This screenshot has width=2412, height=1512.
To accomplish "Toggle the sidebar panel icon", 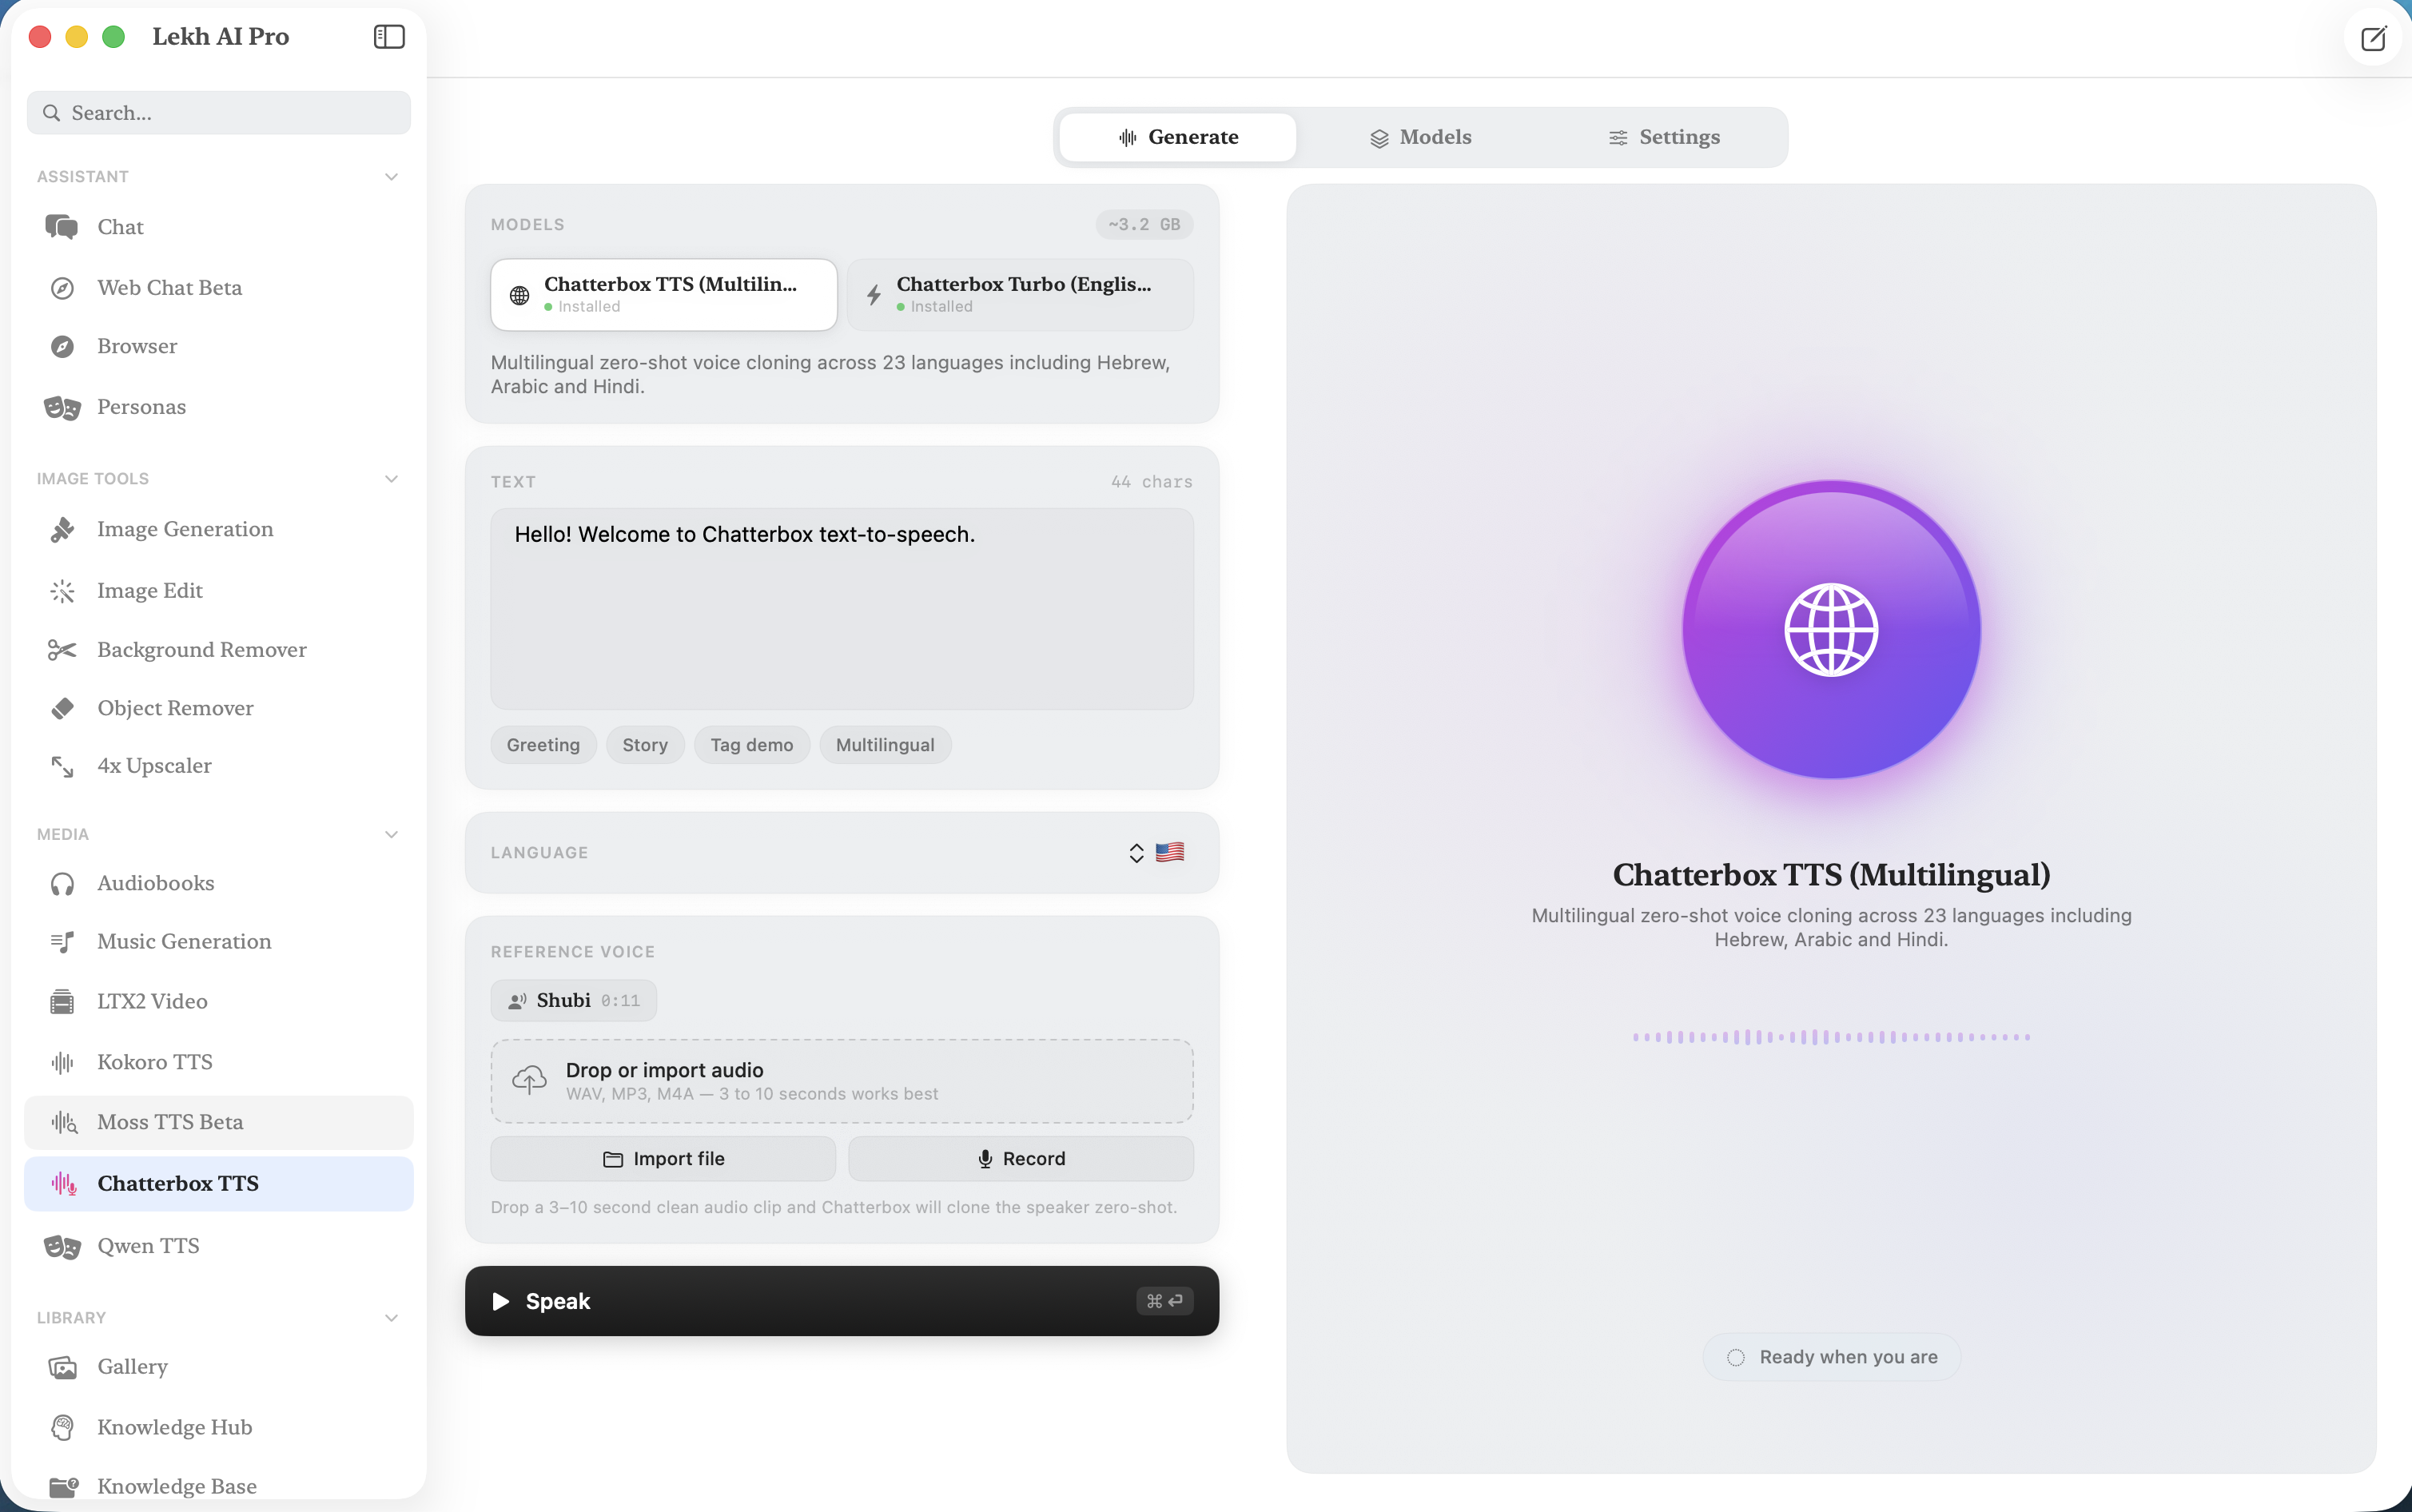I will [x=389, y=37].
